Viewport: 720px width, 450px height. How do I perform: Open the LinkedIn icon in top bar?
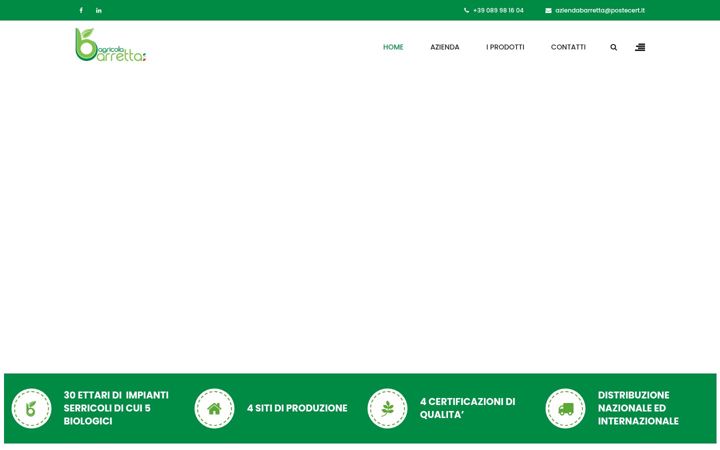tap(99, 10)
